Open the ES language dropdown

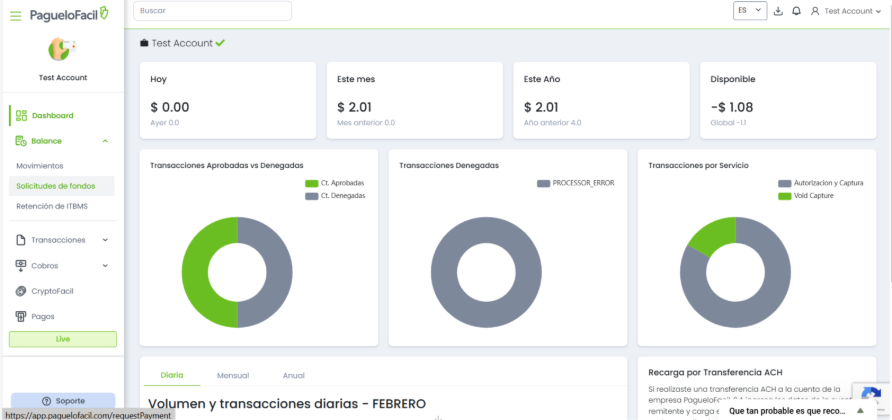[749, 11]
